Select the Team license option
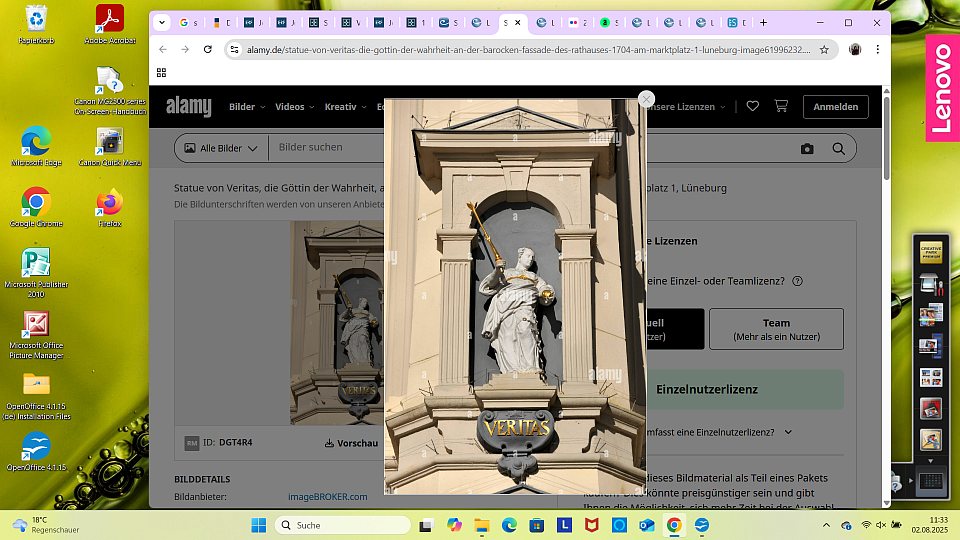The image size is (960, 540). 776,329
